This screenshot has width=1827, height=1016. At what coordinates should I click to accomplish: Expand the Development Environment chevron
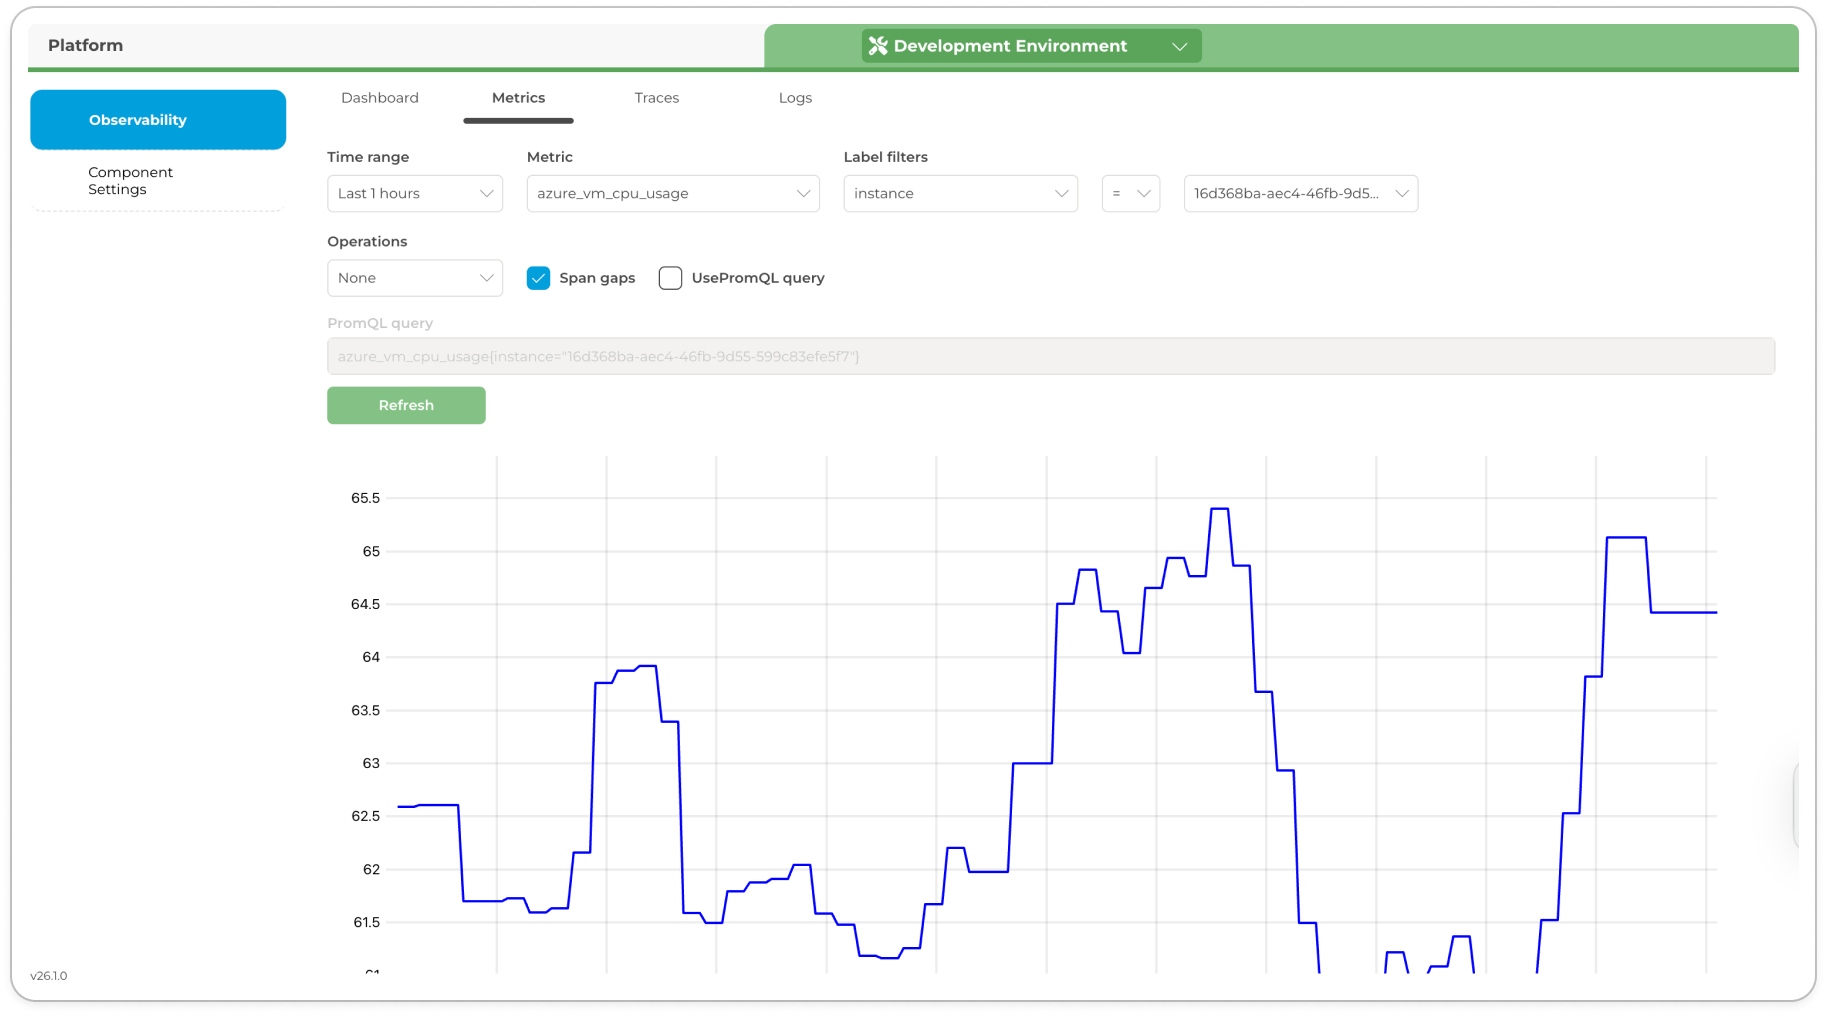[x=1179, y=46]
